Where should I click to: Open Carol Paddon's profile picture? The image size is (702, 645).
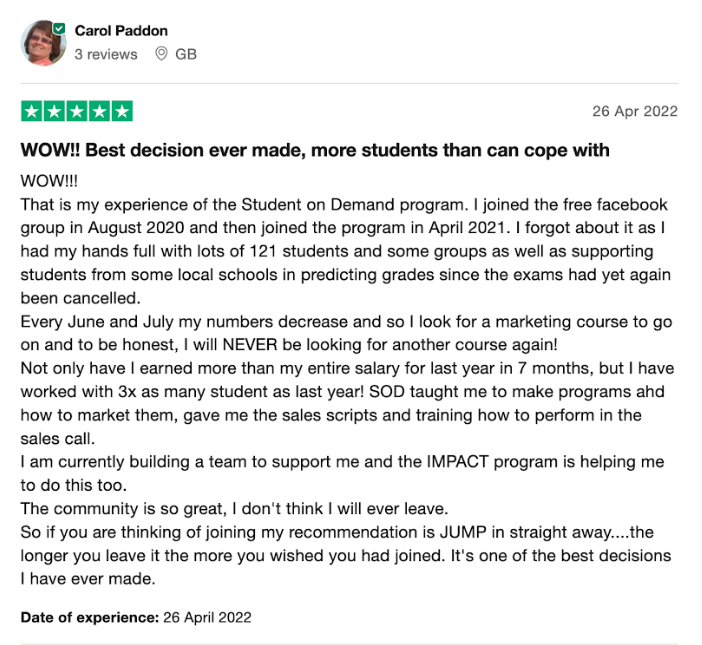42,43
